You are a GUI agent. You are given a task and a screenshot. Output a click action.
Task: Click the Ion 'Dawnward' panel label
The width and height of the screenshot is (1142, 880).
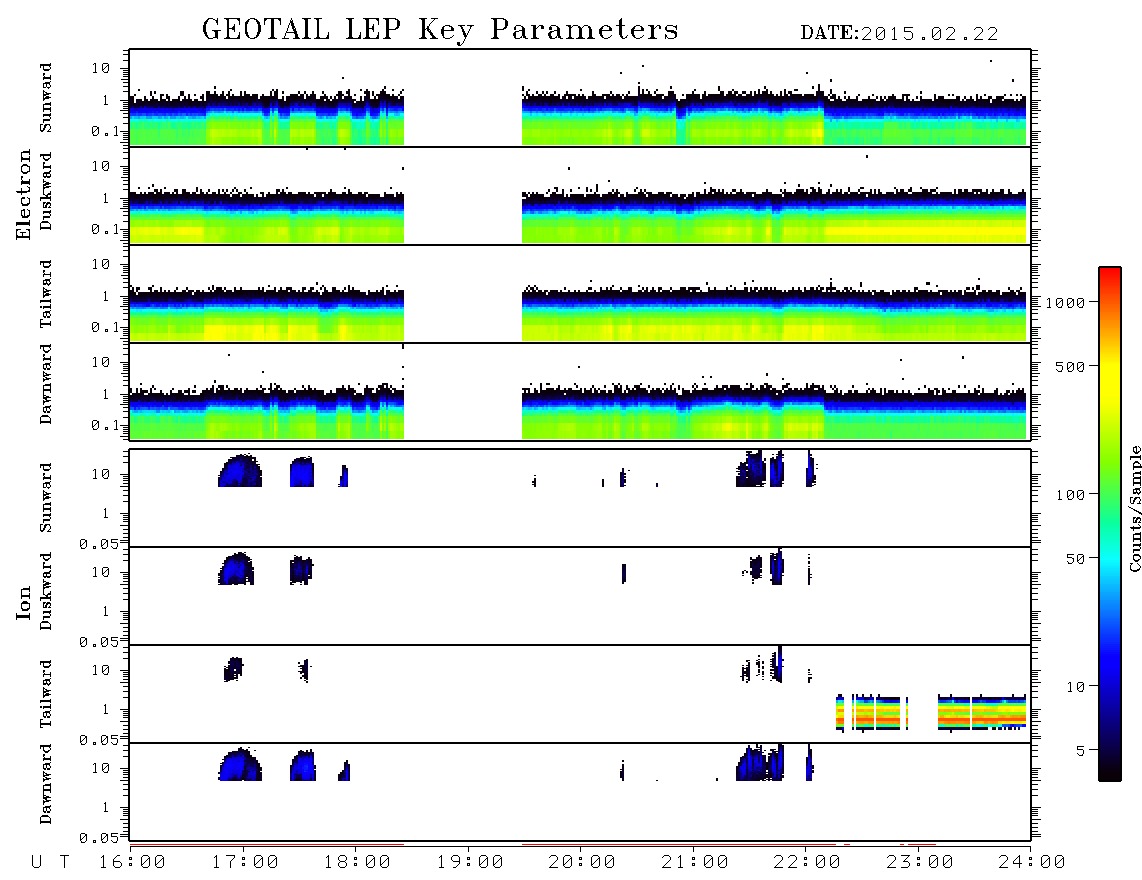pyautogui.click(x=45, y=784)
